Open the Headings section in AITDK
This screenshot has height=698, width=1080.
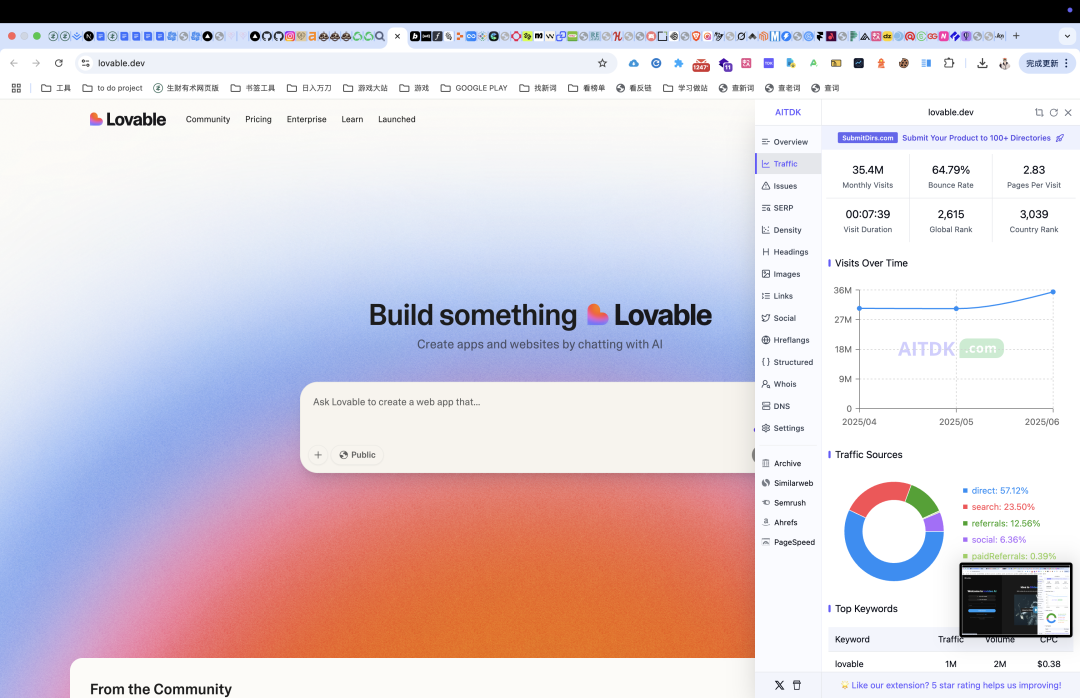point(785,252)
